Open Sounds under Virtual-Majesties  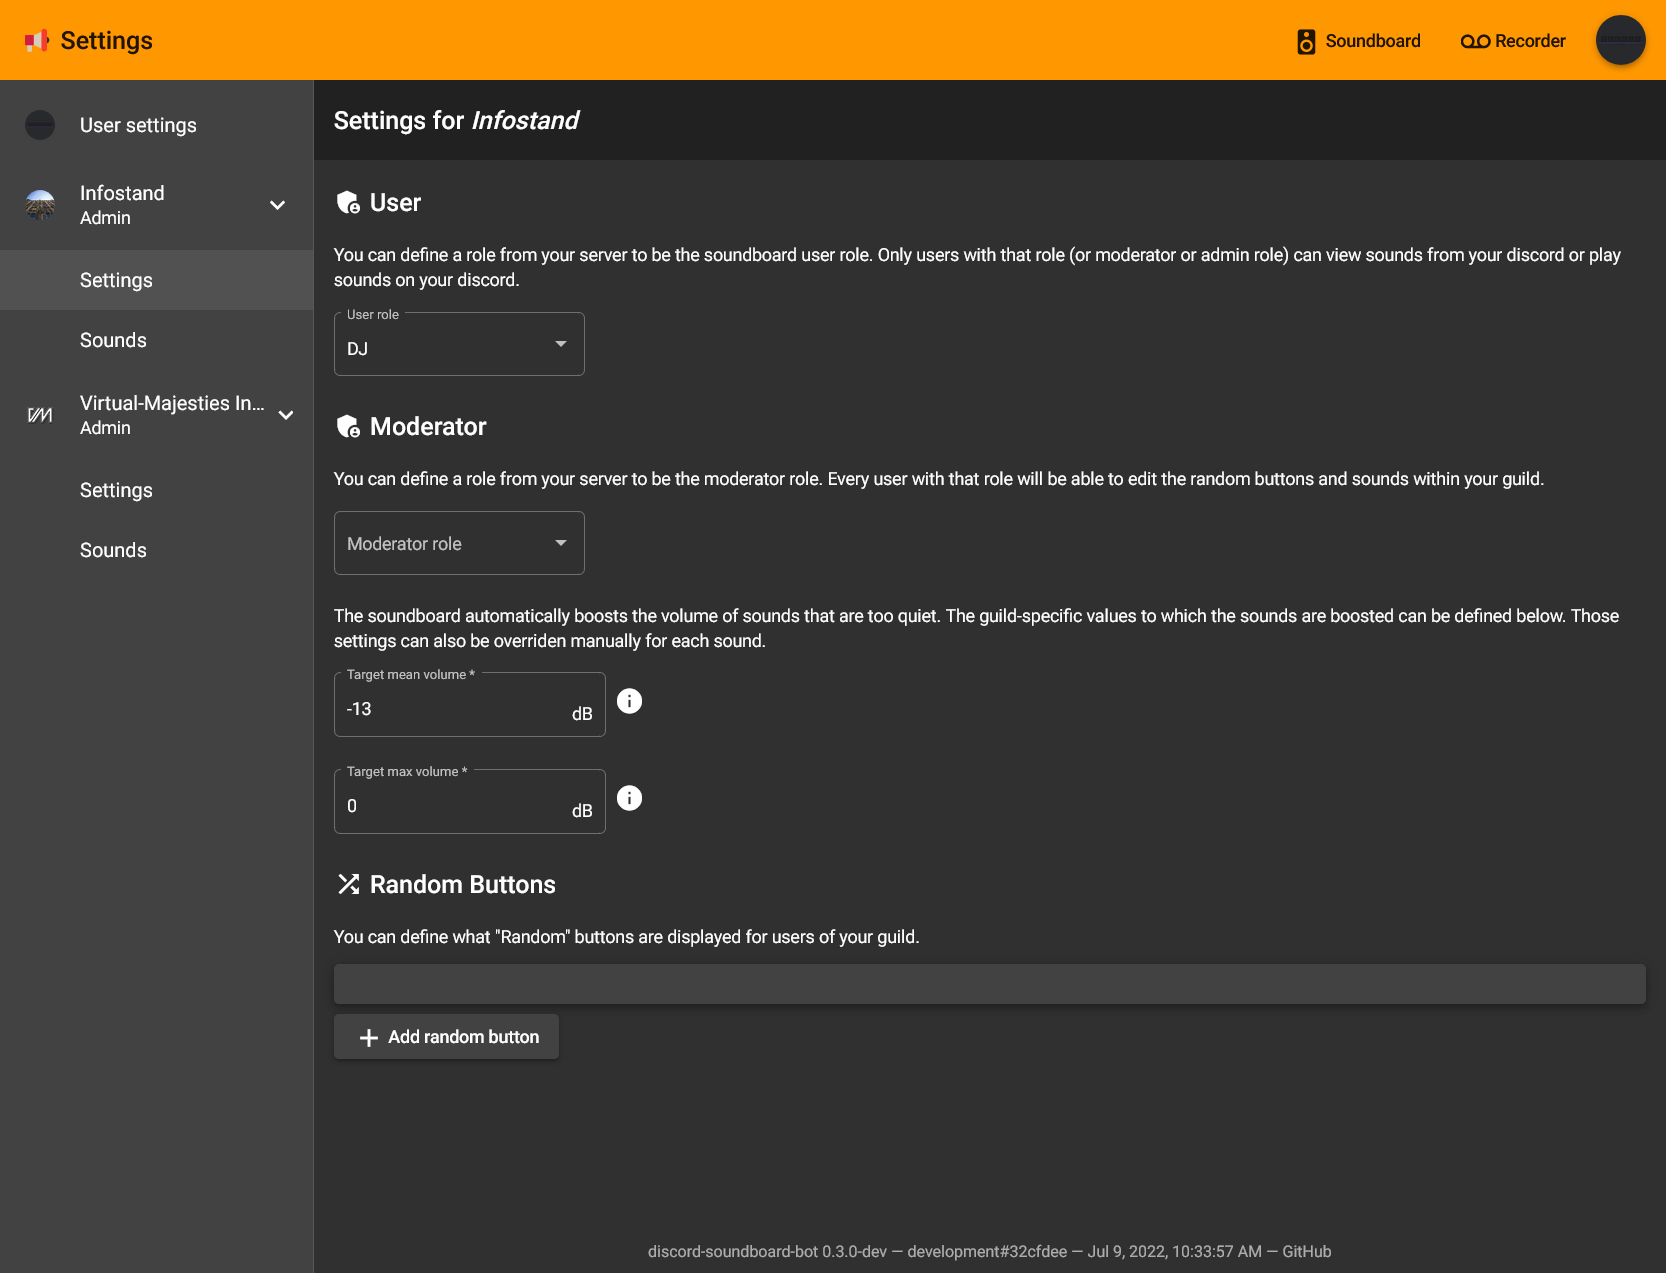(x=113, y=550)
